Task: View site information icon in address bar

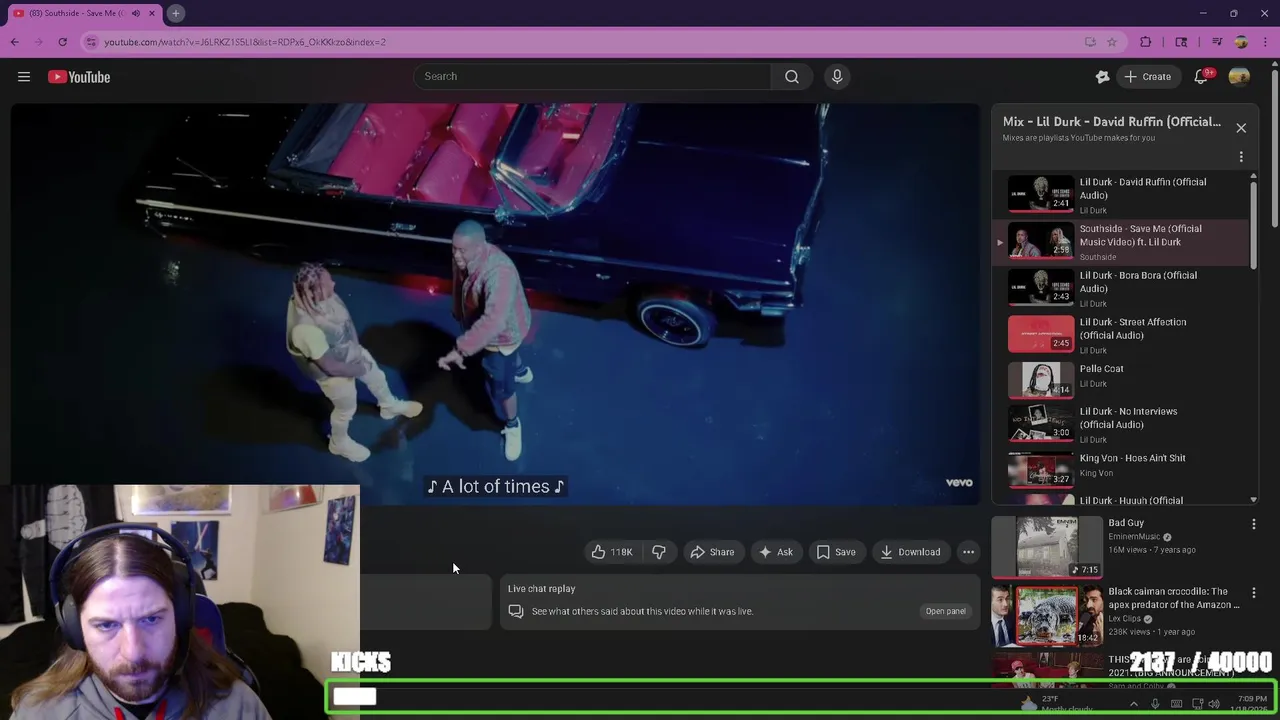Action: [92, 42]
